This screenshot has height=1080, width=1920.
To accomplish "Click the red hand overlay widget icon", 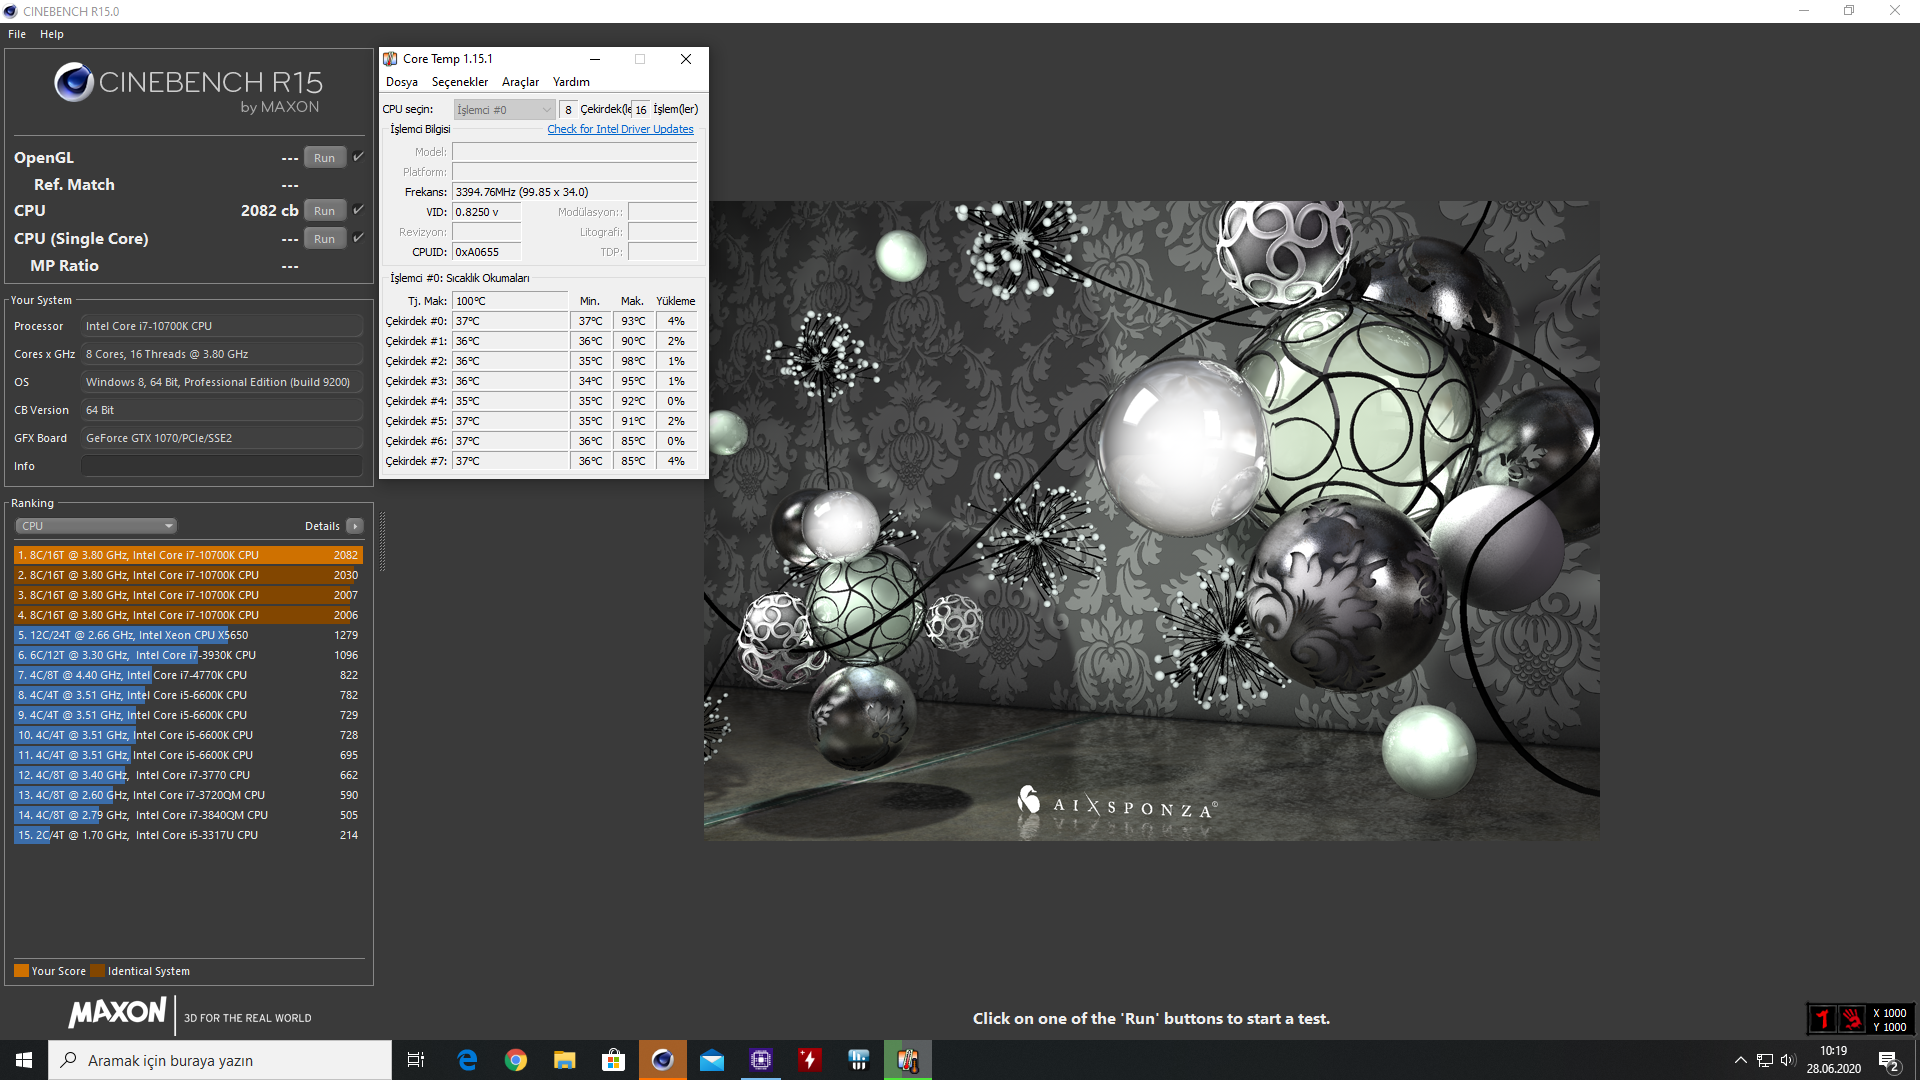I will (1852, 1019).
